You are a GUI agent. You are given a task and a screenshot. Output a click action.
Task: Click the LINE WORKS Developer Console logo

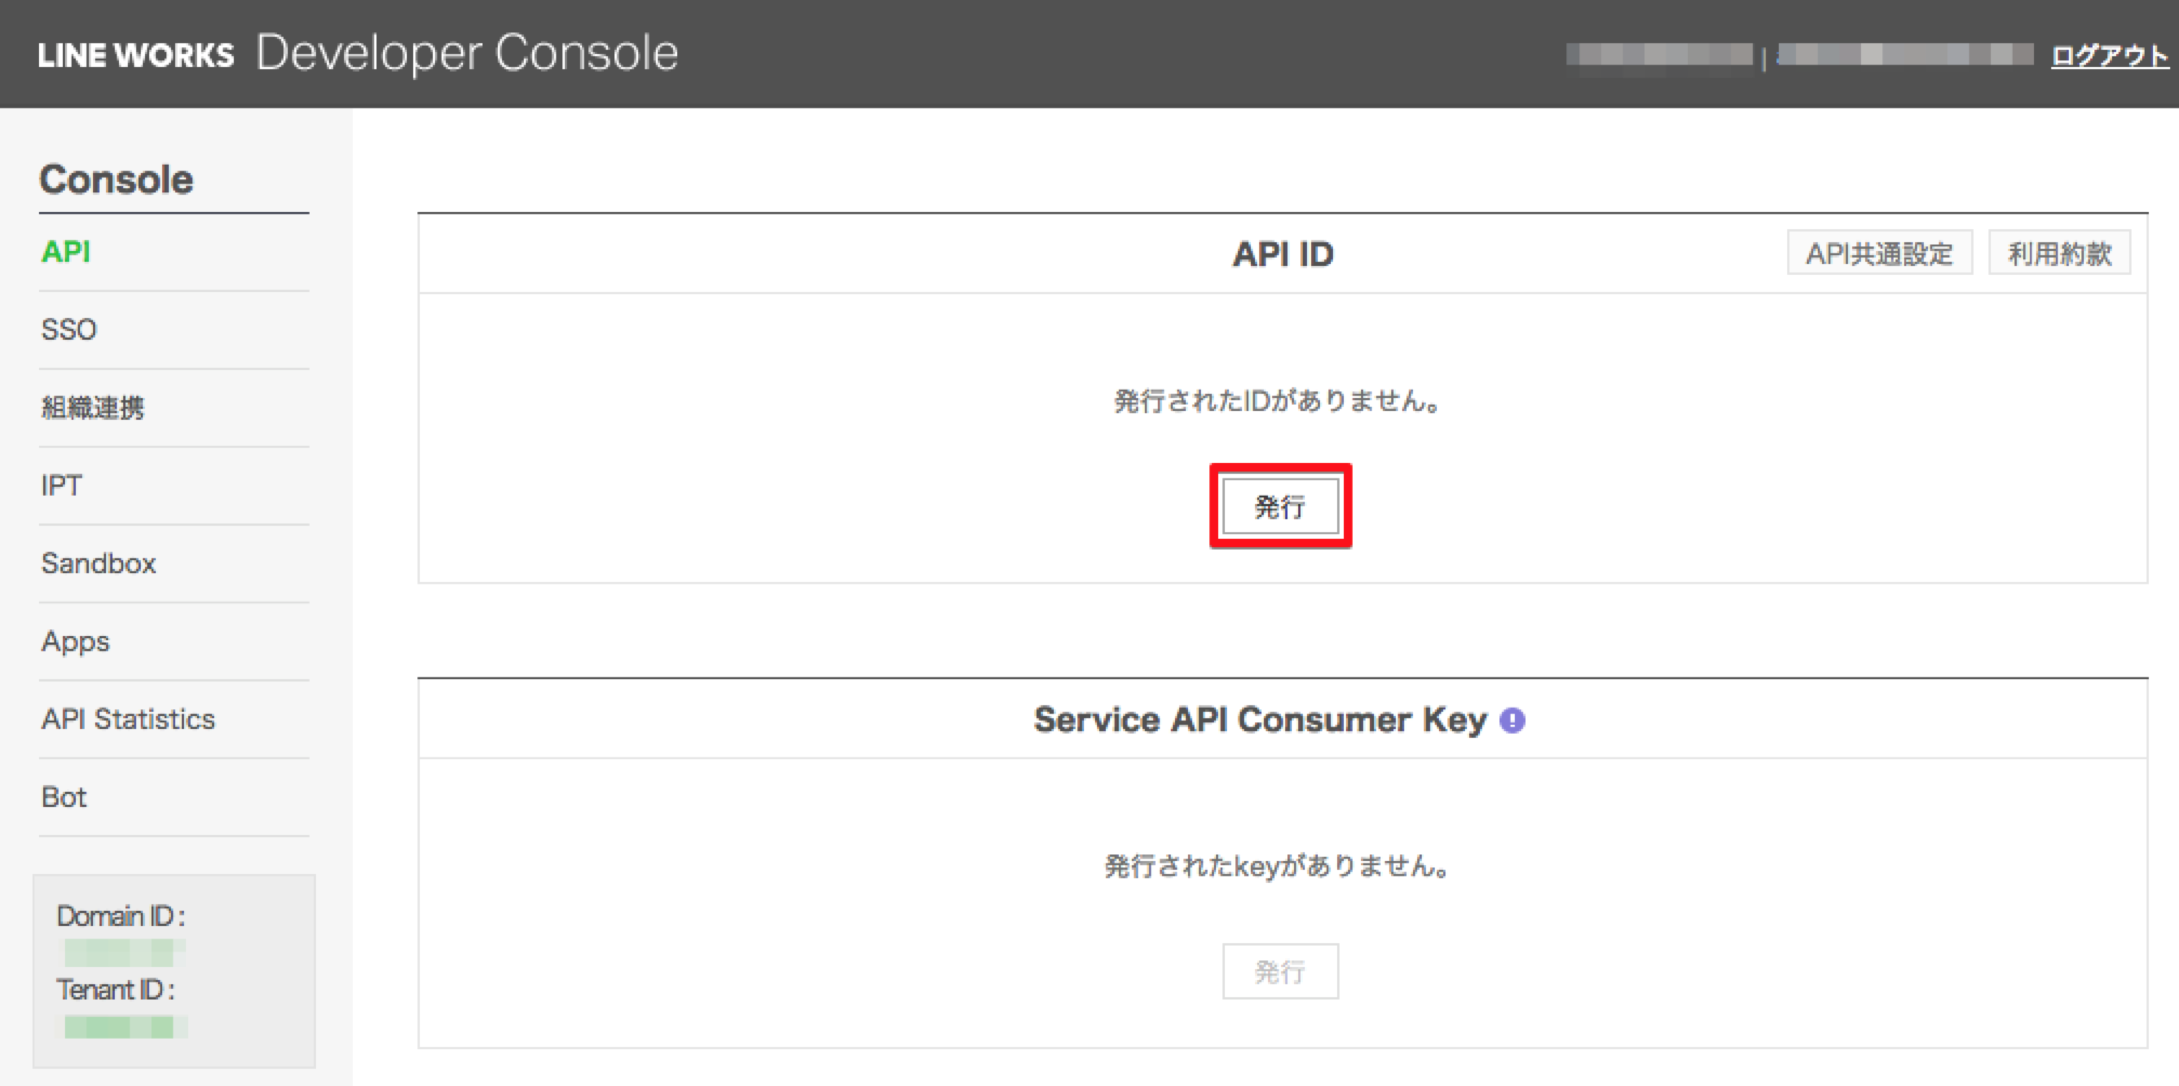tap(355, 53)
